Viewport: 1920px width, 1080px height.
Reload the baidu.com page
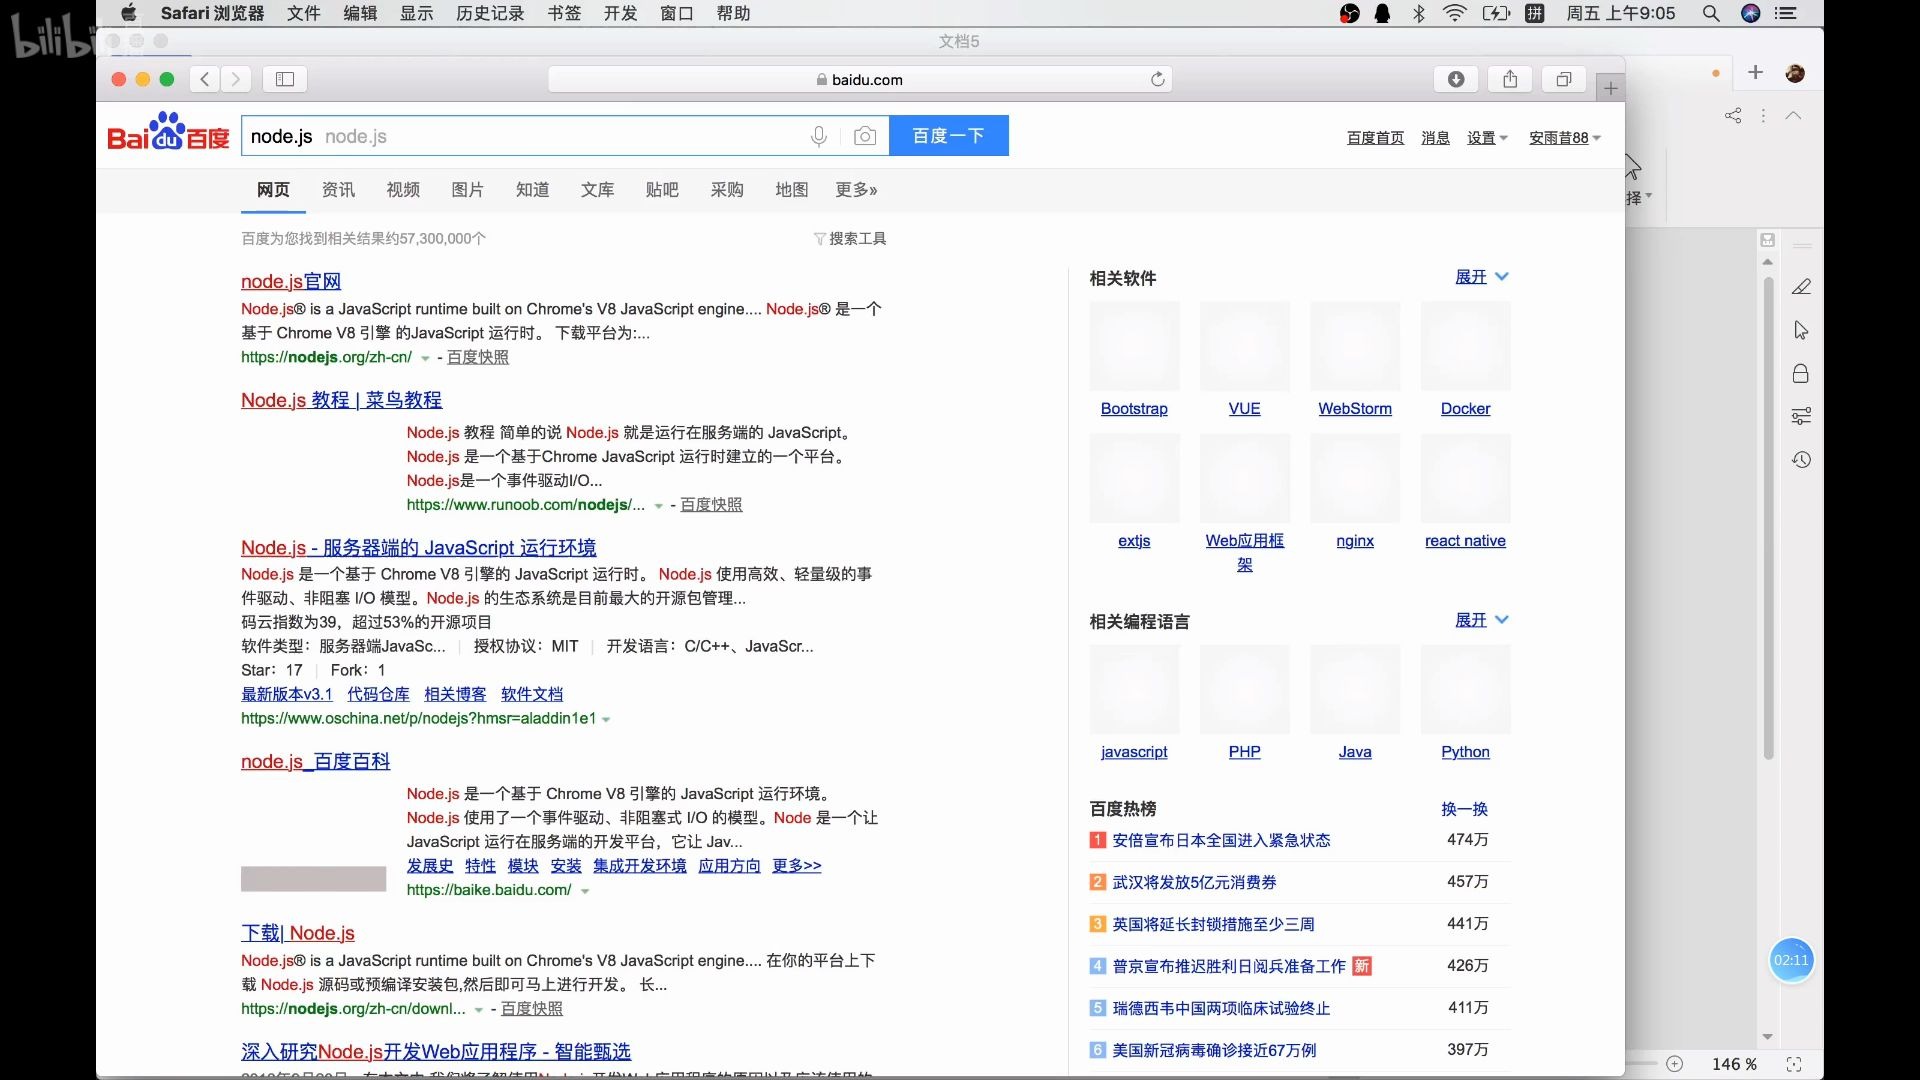tap(1158, 79)
